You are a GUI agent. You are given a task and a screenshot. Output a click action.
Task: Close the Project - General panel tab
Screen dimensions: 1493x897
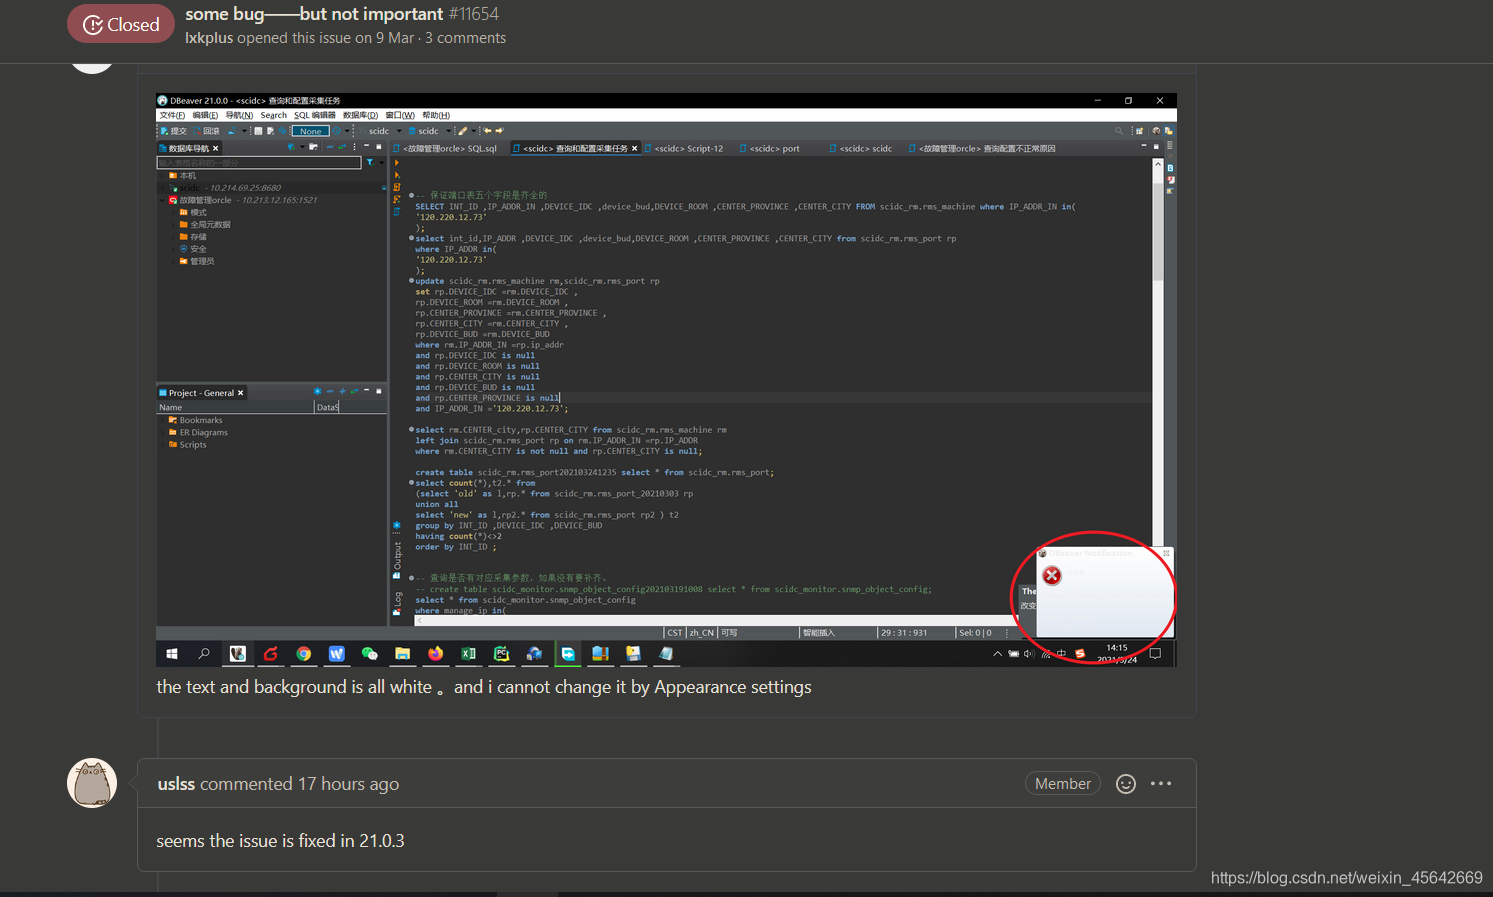[x=240, y=393]
